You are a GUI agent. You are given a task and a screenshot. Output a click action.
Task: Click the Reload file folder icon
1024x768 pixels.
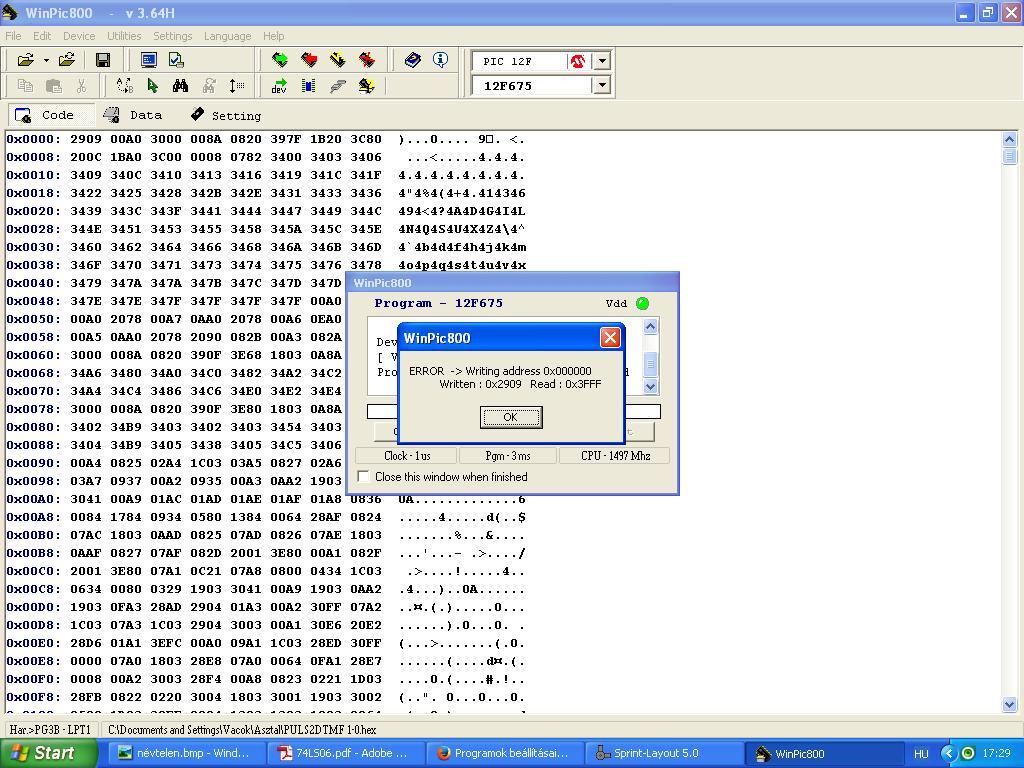[x=67, y=60]
